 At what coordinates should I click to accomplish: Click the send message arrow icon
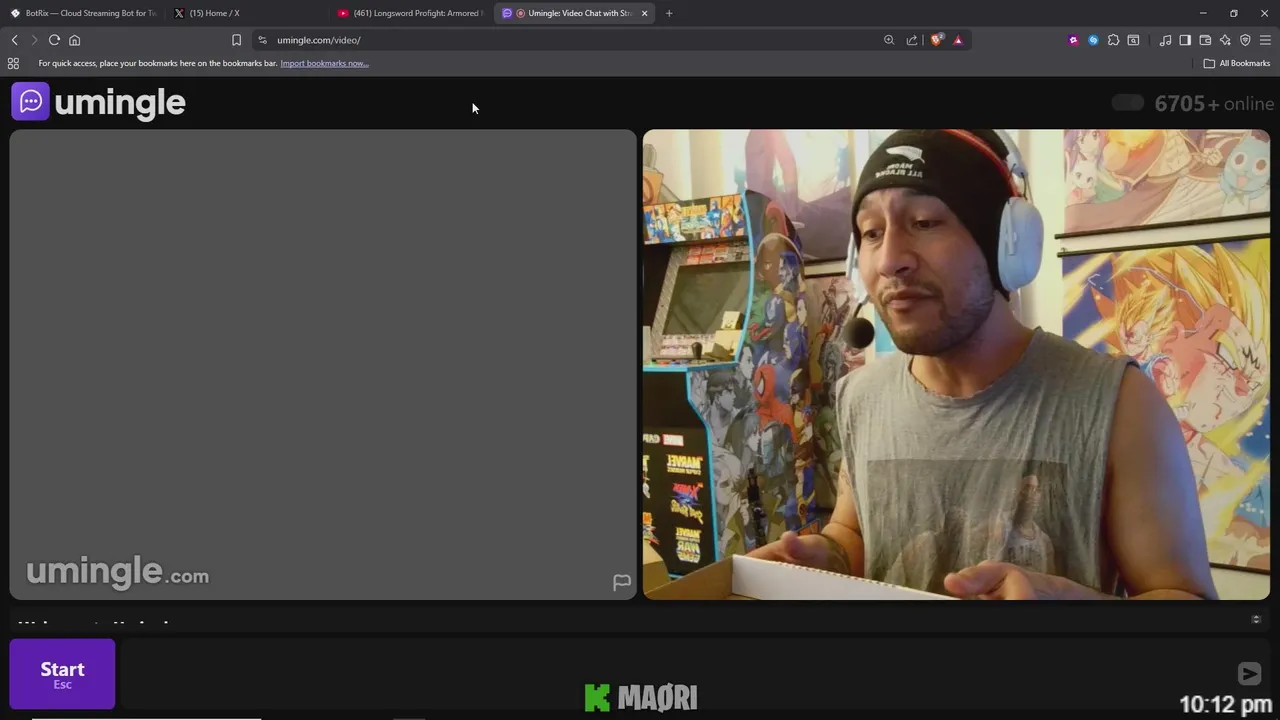[x=1249, y=674]
